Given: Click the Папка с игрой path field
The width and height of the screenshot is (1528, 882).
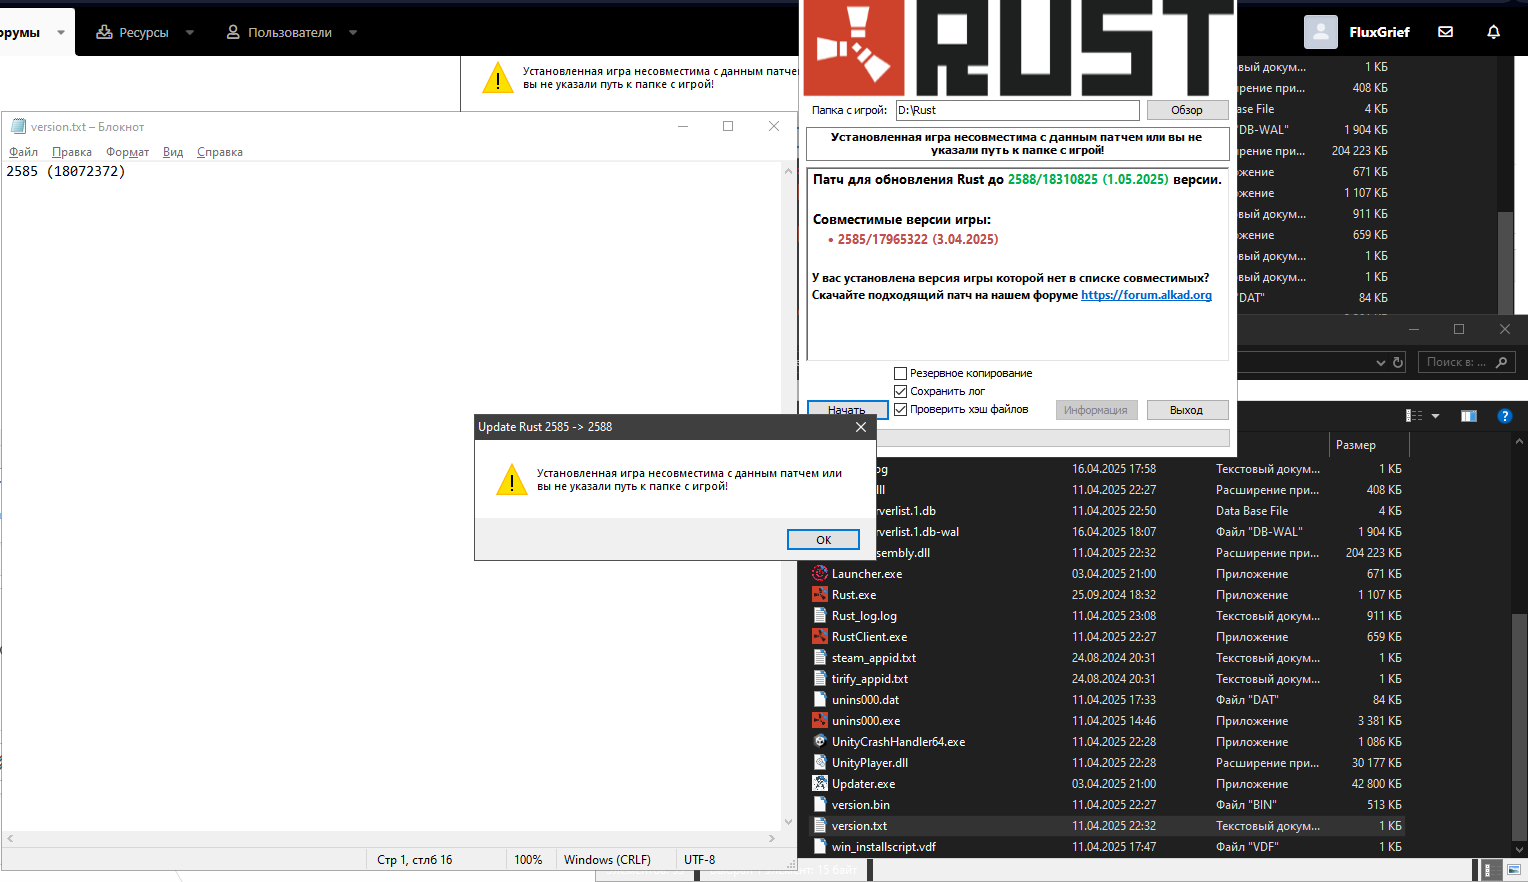Looking at the screenshot, I should click(1018, 110).
